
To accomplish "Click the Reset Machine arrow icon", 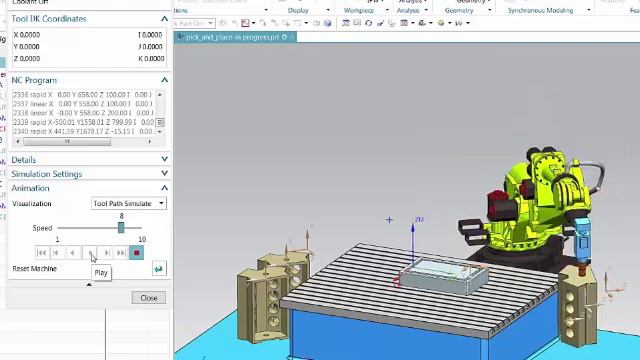I will [159, 269].
